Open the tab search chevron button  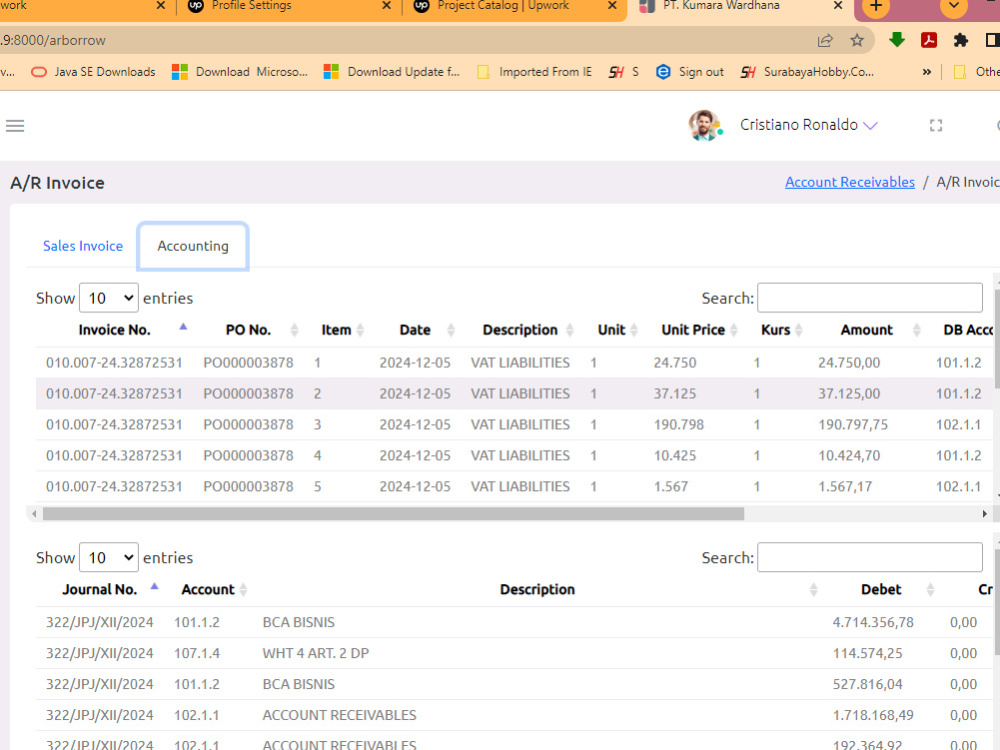tap(954, 6)
